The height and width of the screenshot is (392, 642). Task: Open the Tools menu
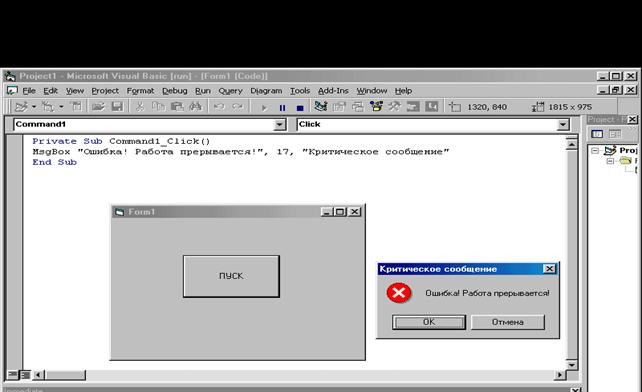pyautogui.click(x=300, y=91)
